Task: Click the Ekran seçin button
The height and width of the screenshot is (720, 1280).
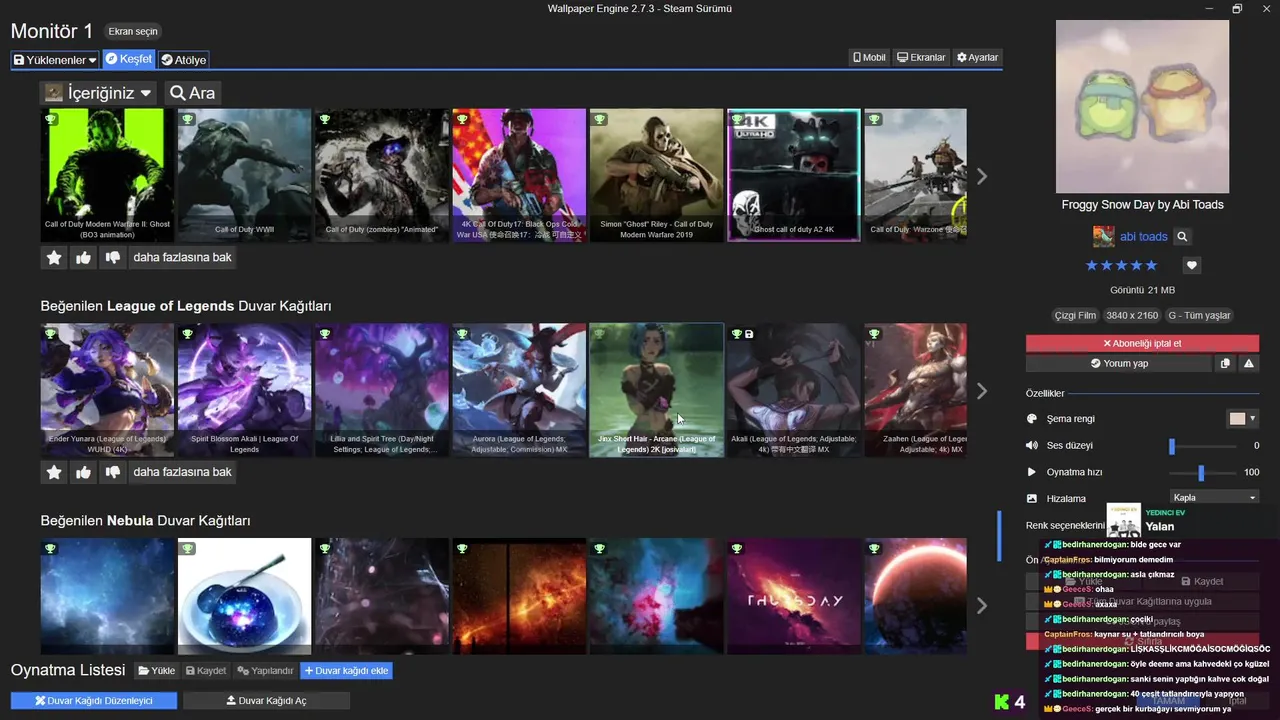Action: [x=133, y=32]
